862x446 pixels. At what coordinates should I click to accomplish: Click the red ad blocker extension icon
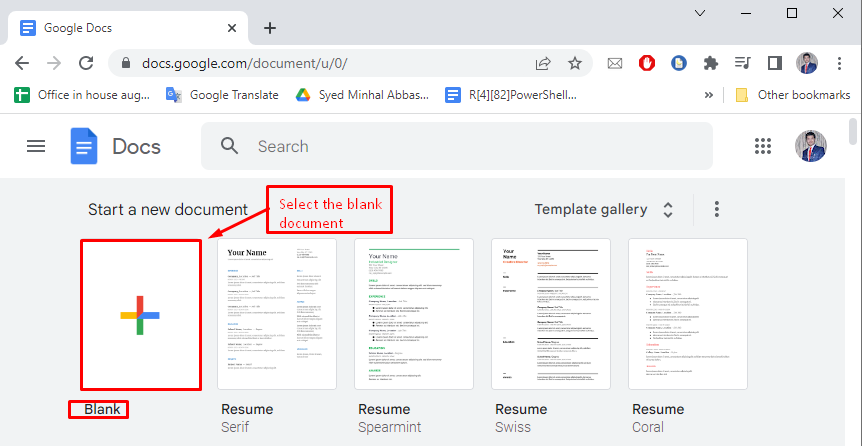(647, 63)
